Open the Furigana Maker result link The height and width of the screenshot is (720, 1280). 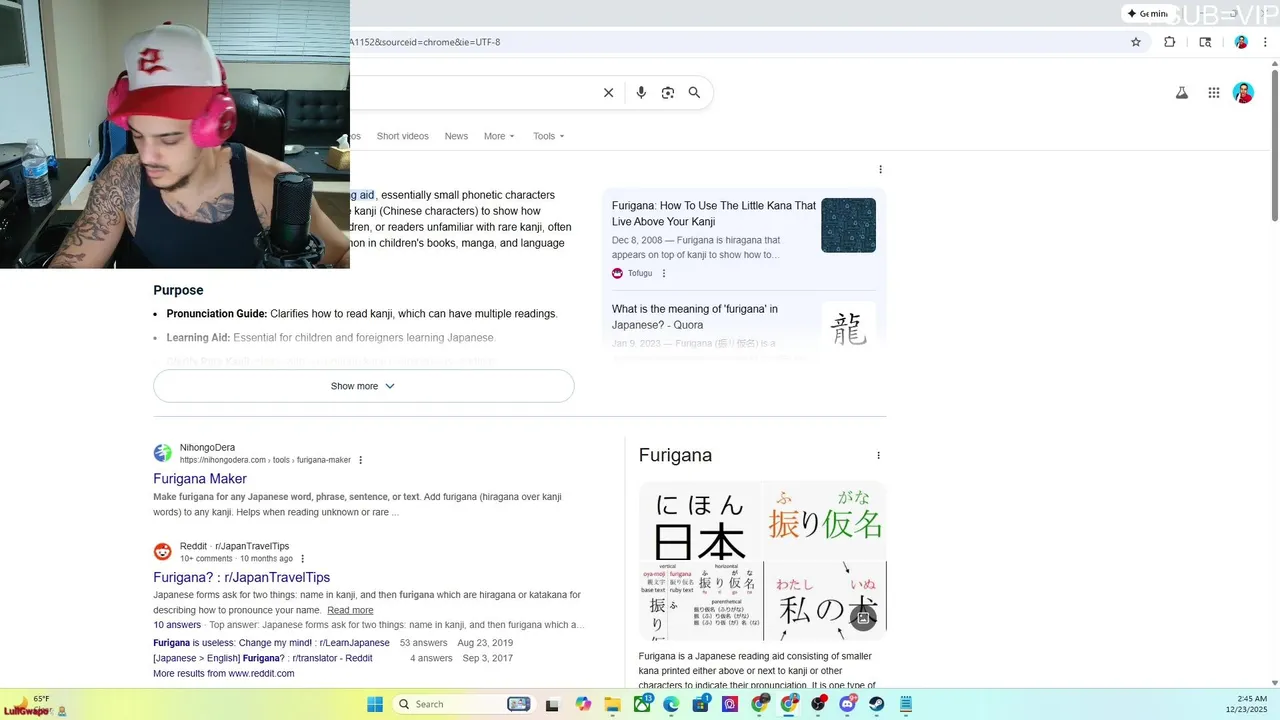point(200,479)
